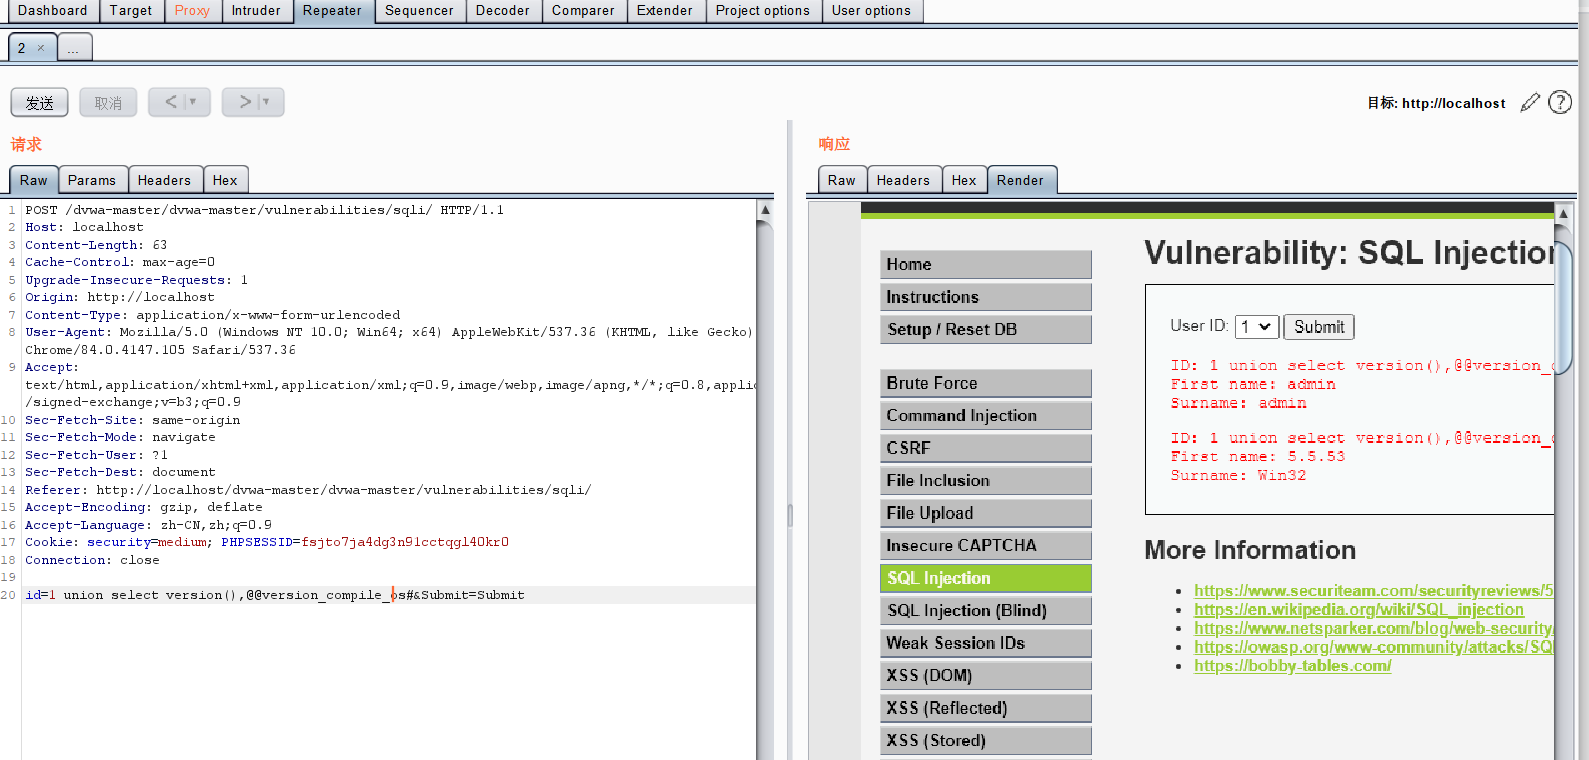Open the DVWA Home menu item
Screen dimensions: 1589x760
point(986,264)
